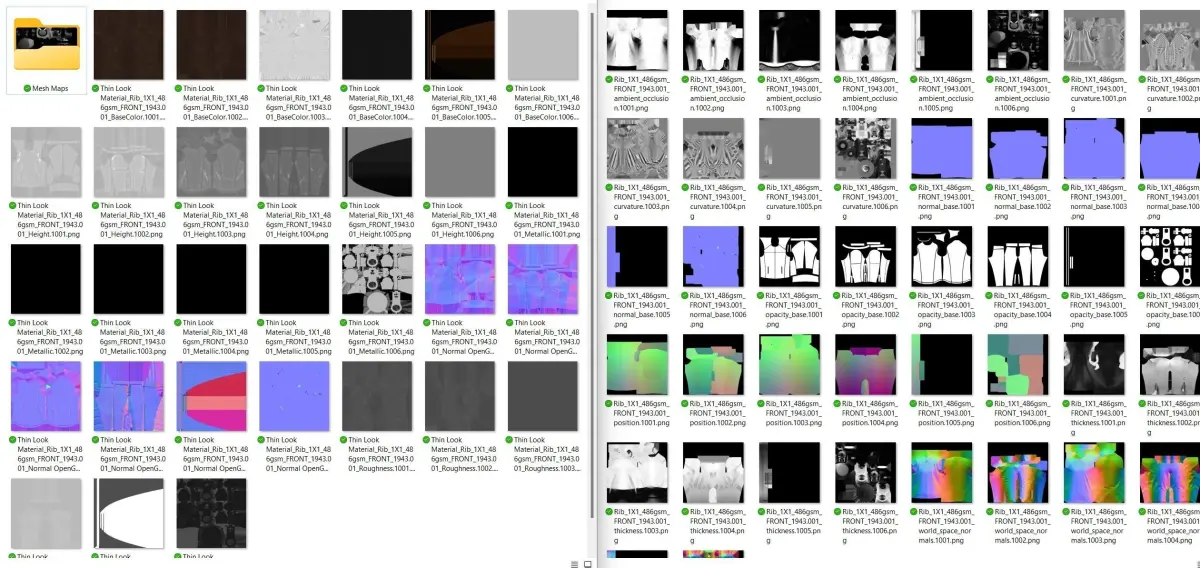Select the opacity_base.1001.png thumbnail
Viewport: 1200px width, 568px height.
pyautogui.click(x=791, y=257)
